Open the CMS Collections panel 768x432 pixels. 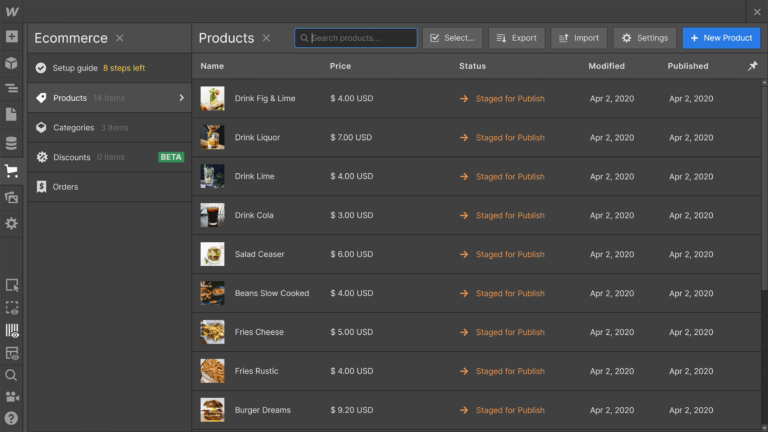coord(12,143)
